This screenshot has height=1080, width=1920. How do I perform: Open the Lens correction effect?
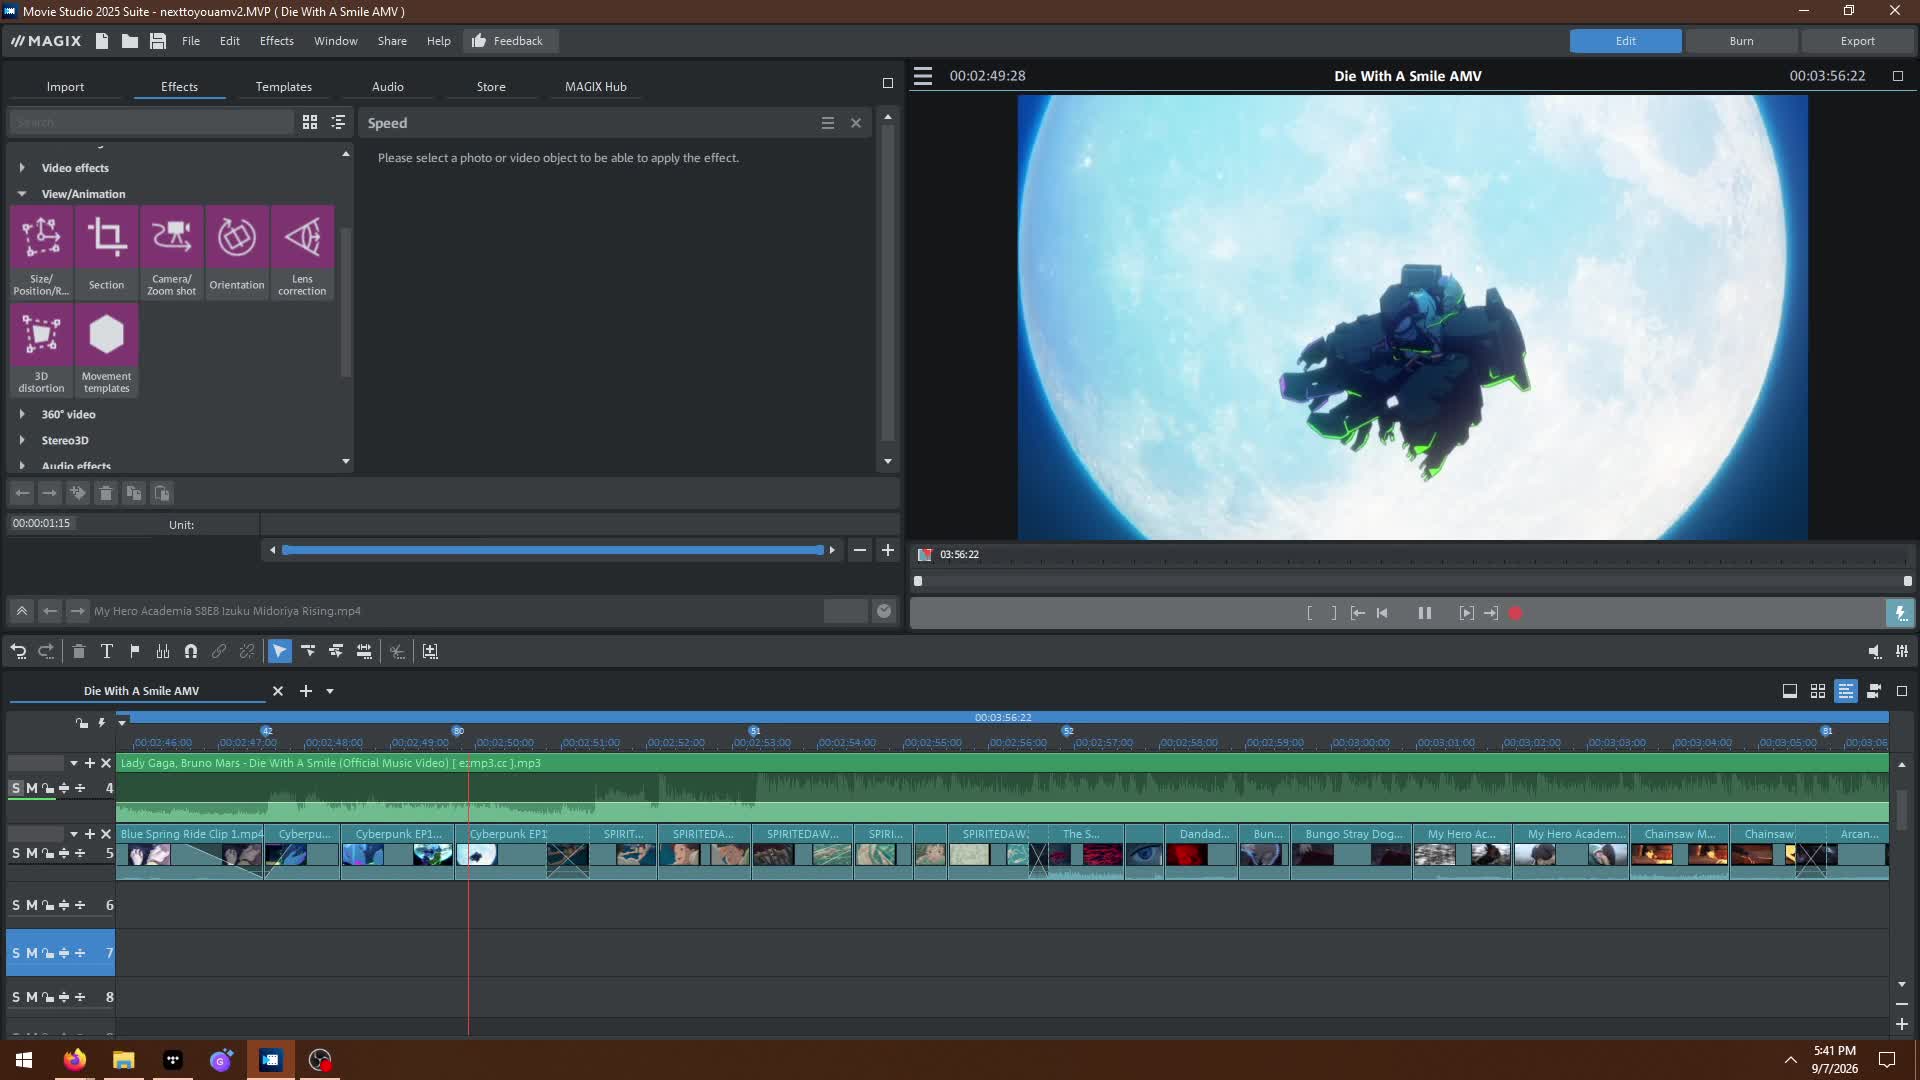302,252
